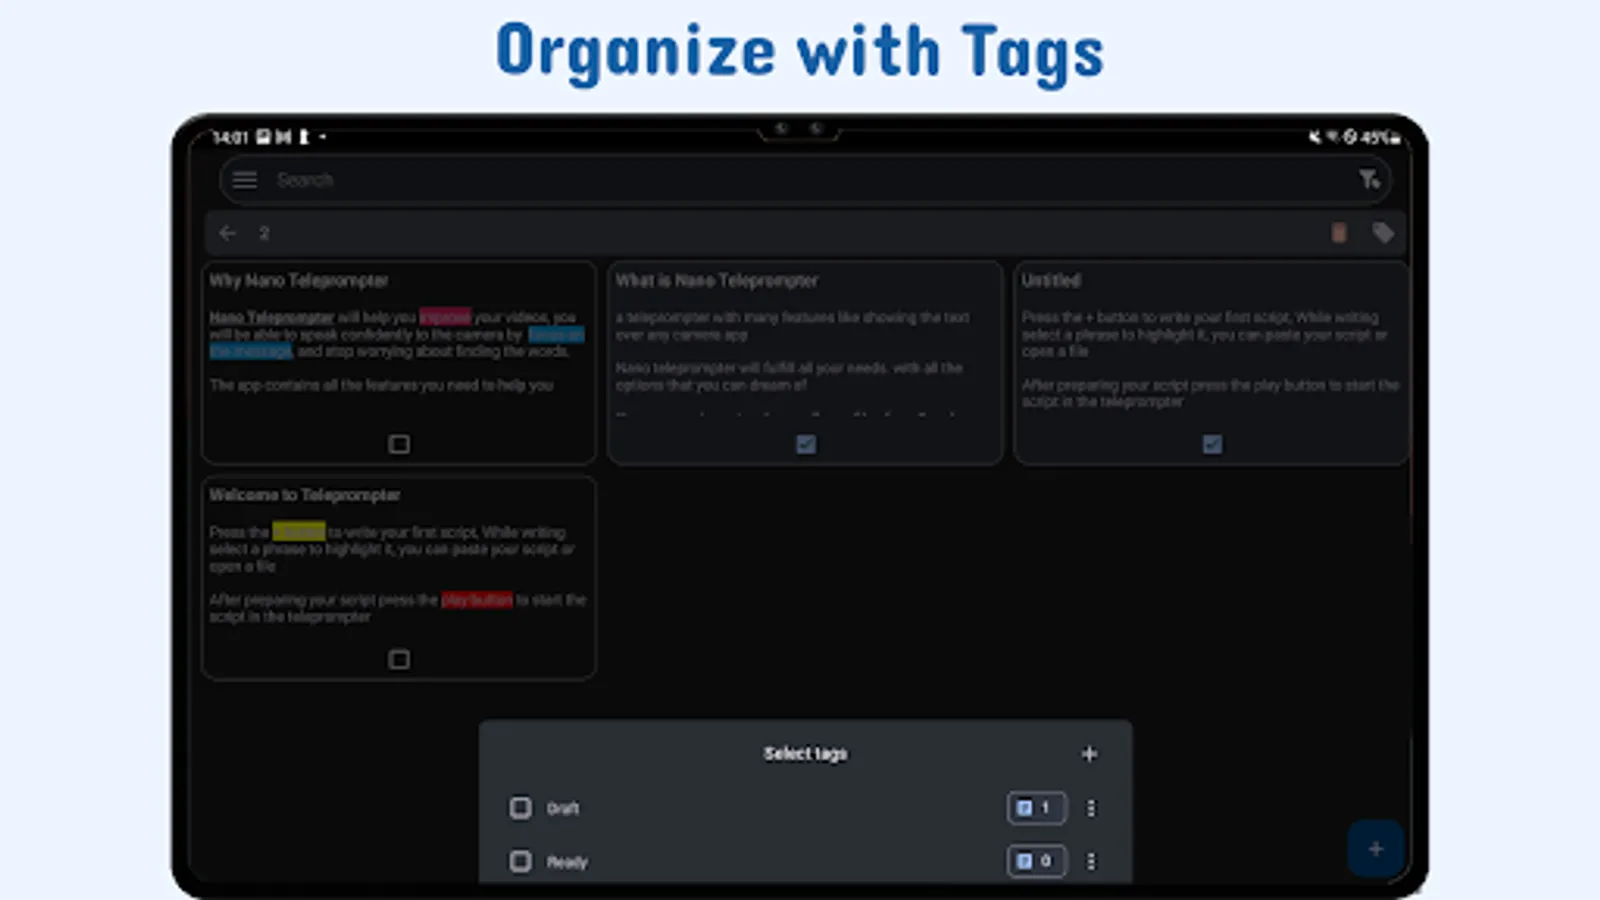Delete selected scripts with trash icon
The height and width of the screenshot is (900, 1600).
click(x=1338, y=233)
